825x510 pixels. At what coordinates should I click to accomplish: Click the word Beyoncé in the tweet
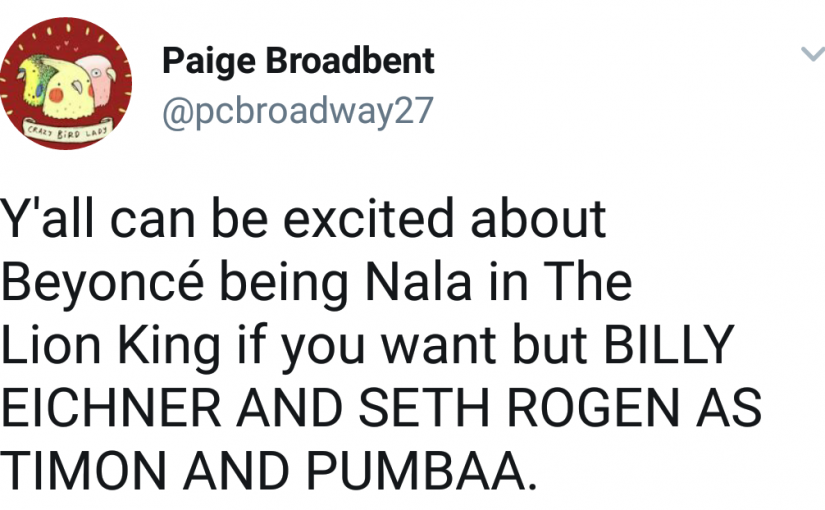[x=102, y=282]
